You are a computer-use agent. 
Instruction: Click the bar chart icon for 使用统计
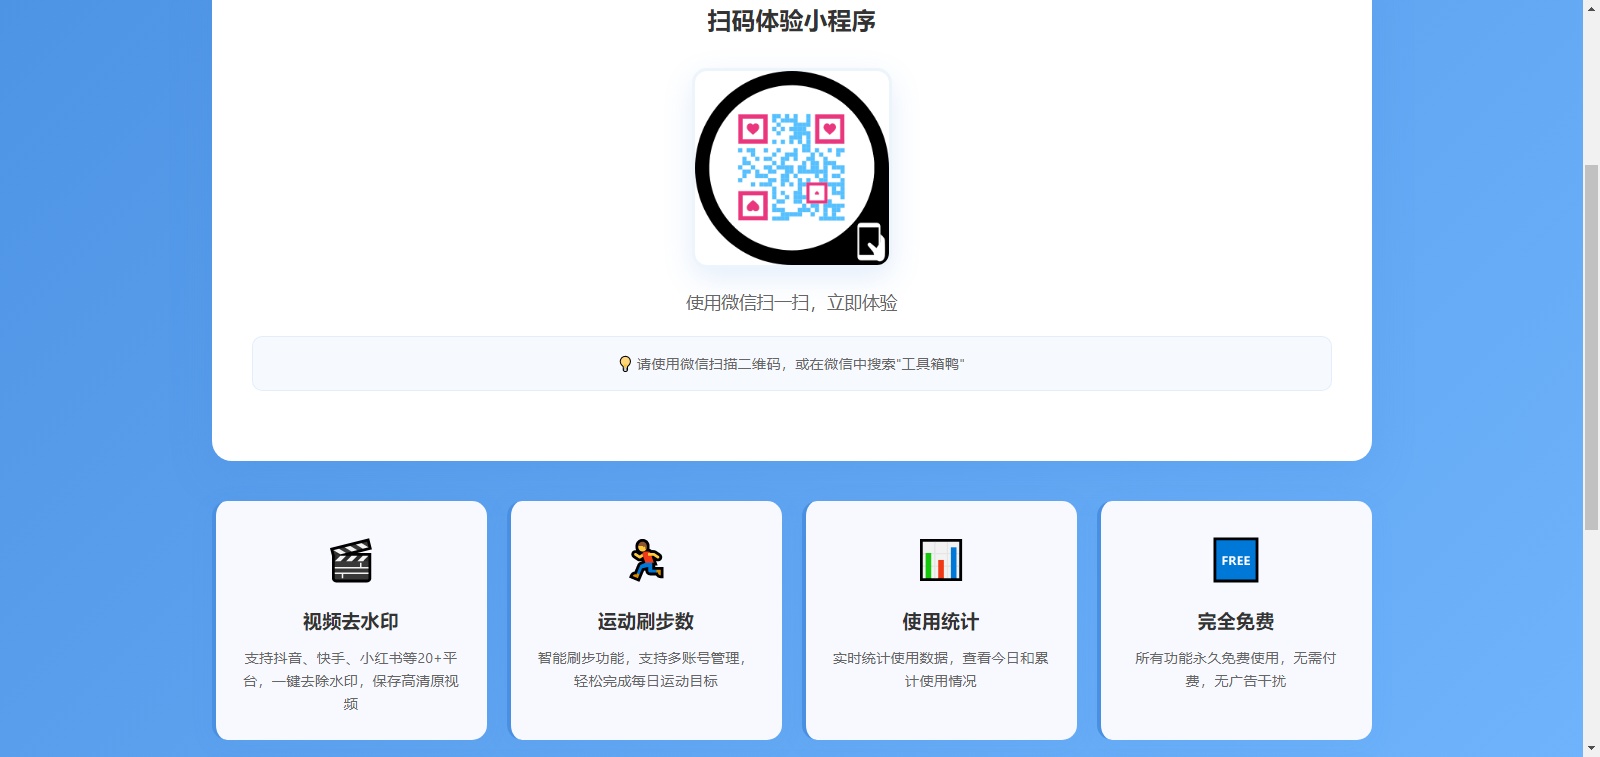[x=941, y=560]
